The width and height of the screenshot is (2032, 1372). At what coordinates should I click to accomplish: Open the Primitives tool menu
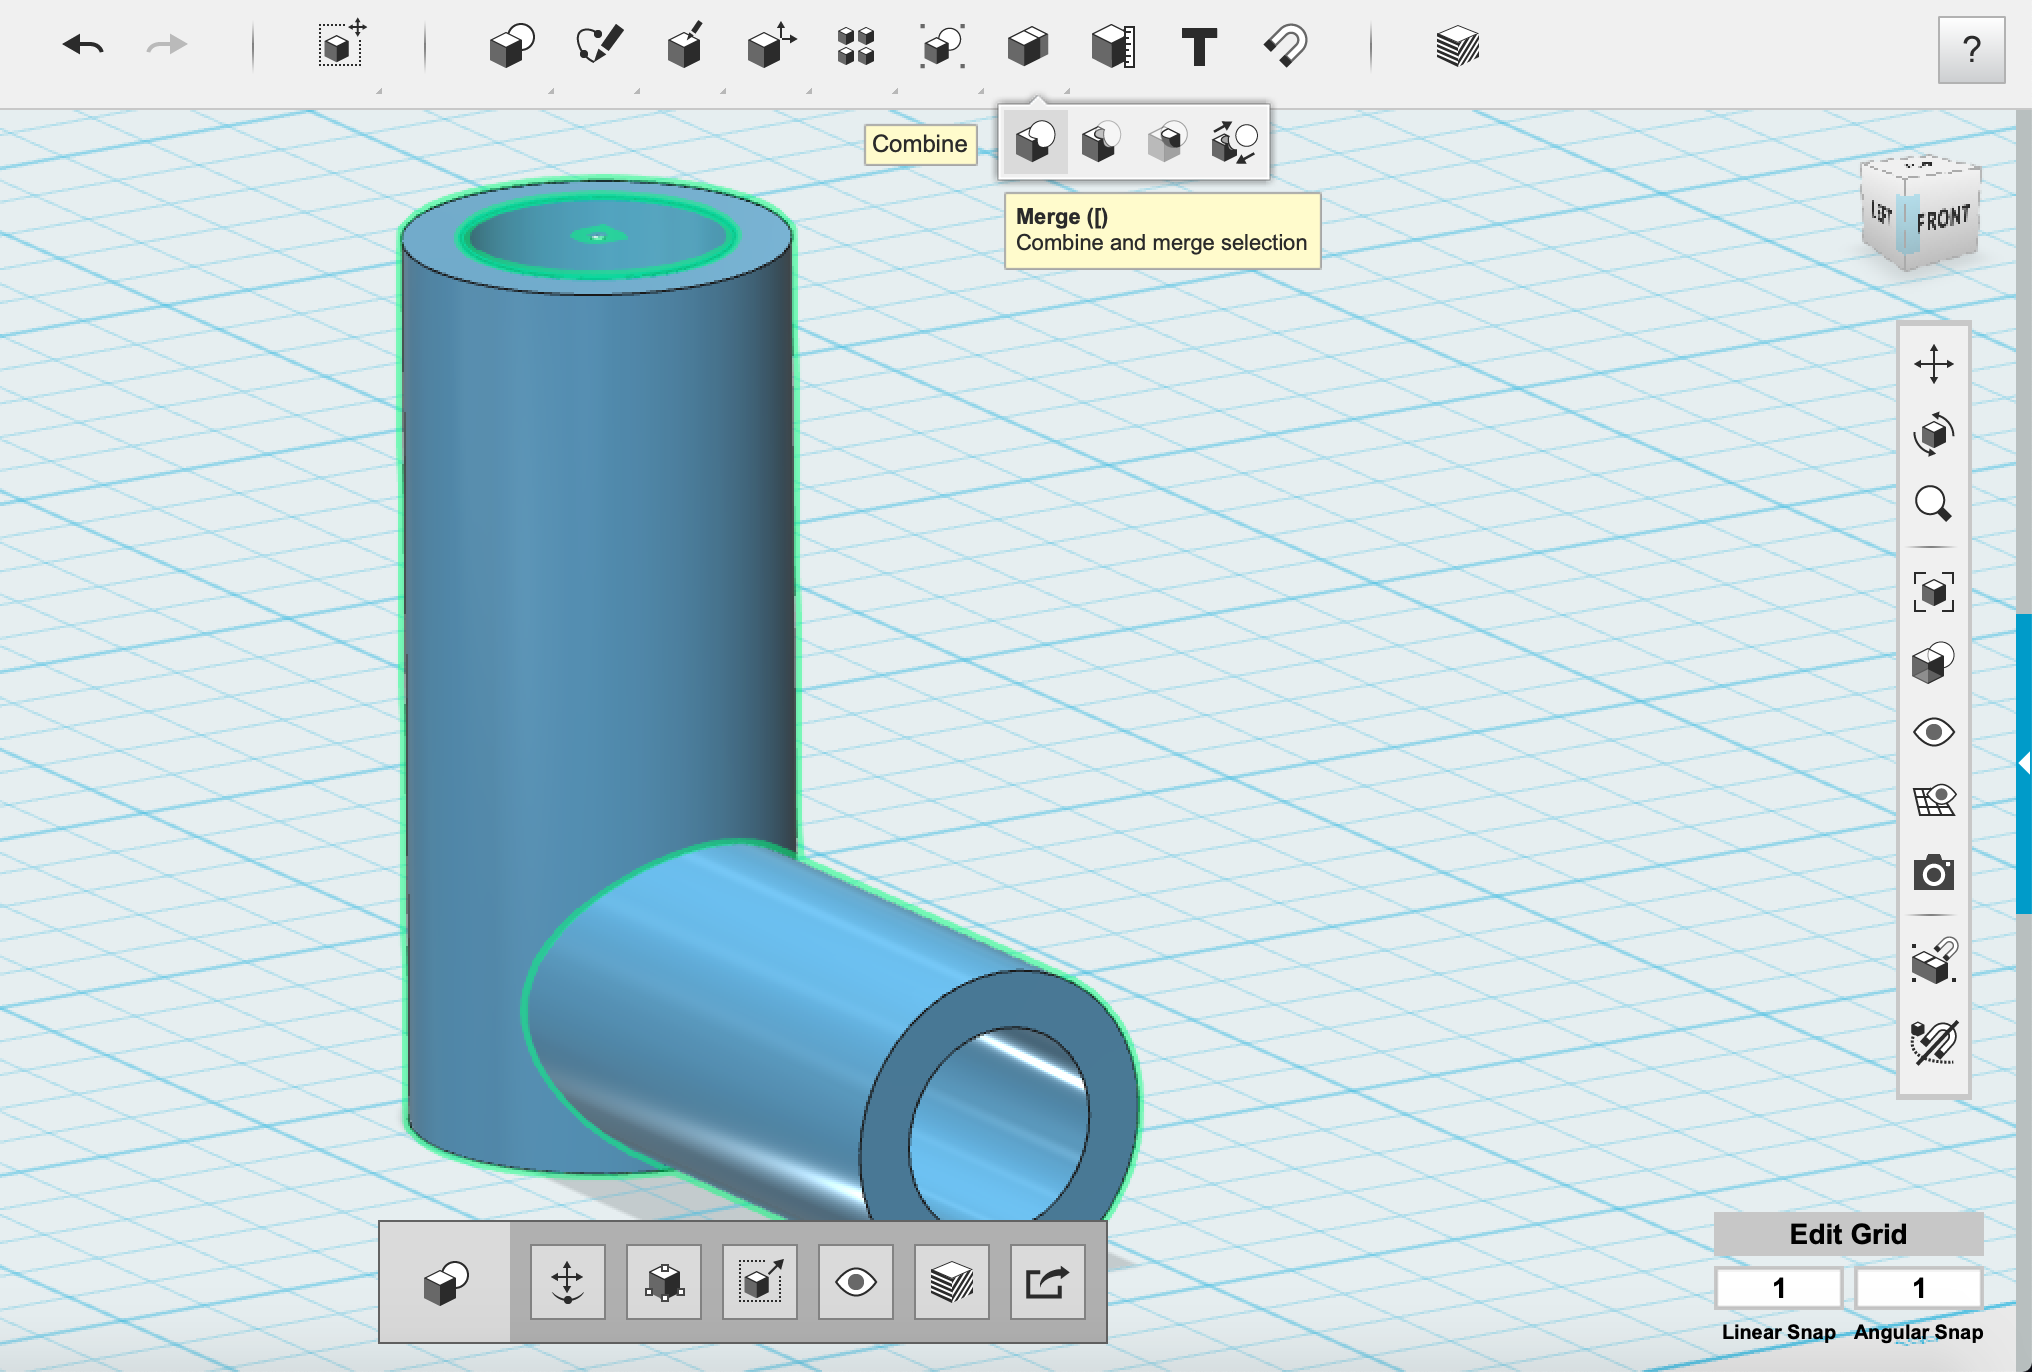pos(511,46)
